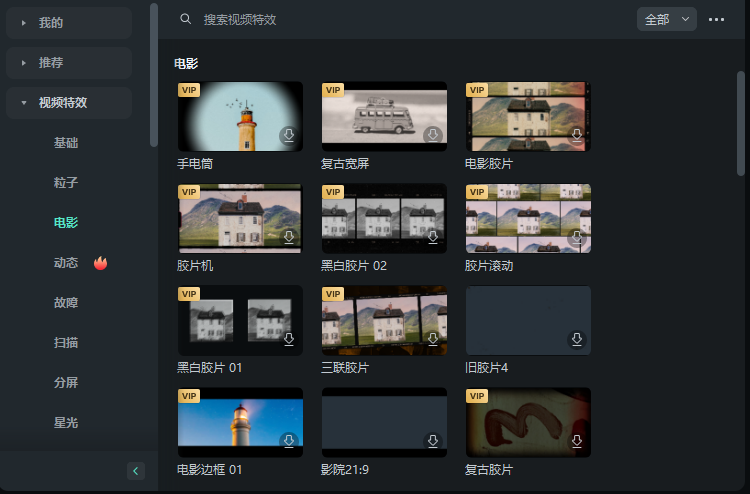Screen dimensions: 750x494
Task: Select the 电影 category in the sidebar
Action: [x=66, y=222]
